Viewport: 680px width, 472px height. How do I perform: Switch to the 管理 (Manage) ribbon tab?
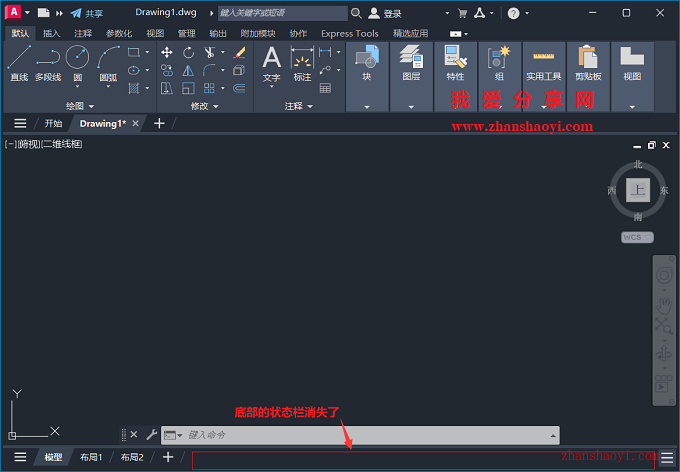click(x=186, y=33)
